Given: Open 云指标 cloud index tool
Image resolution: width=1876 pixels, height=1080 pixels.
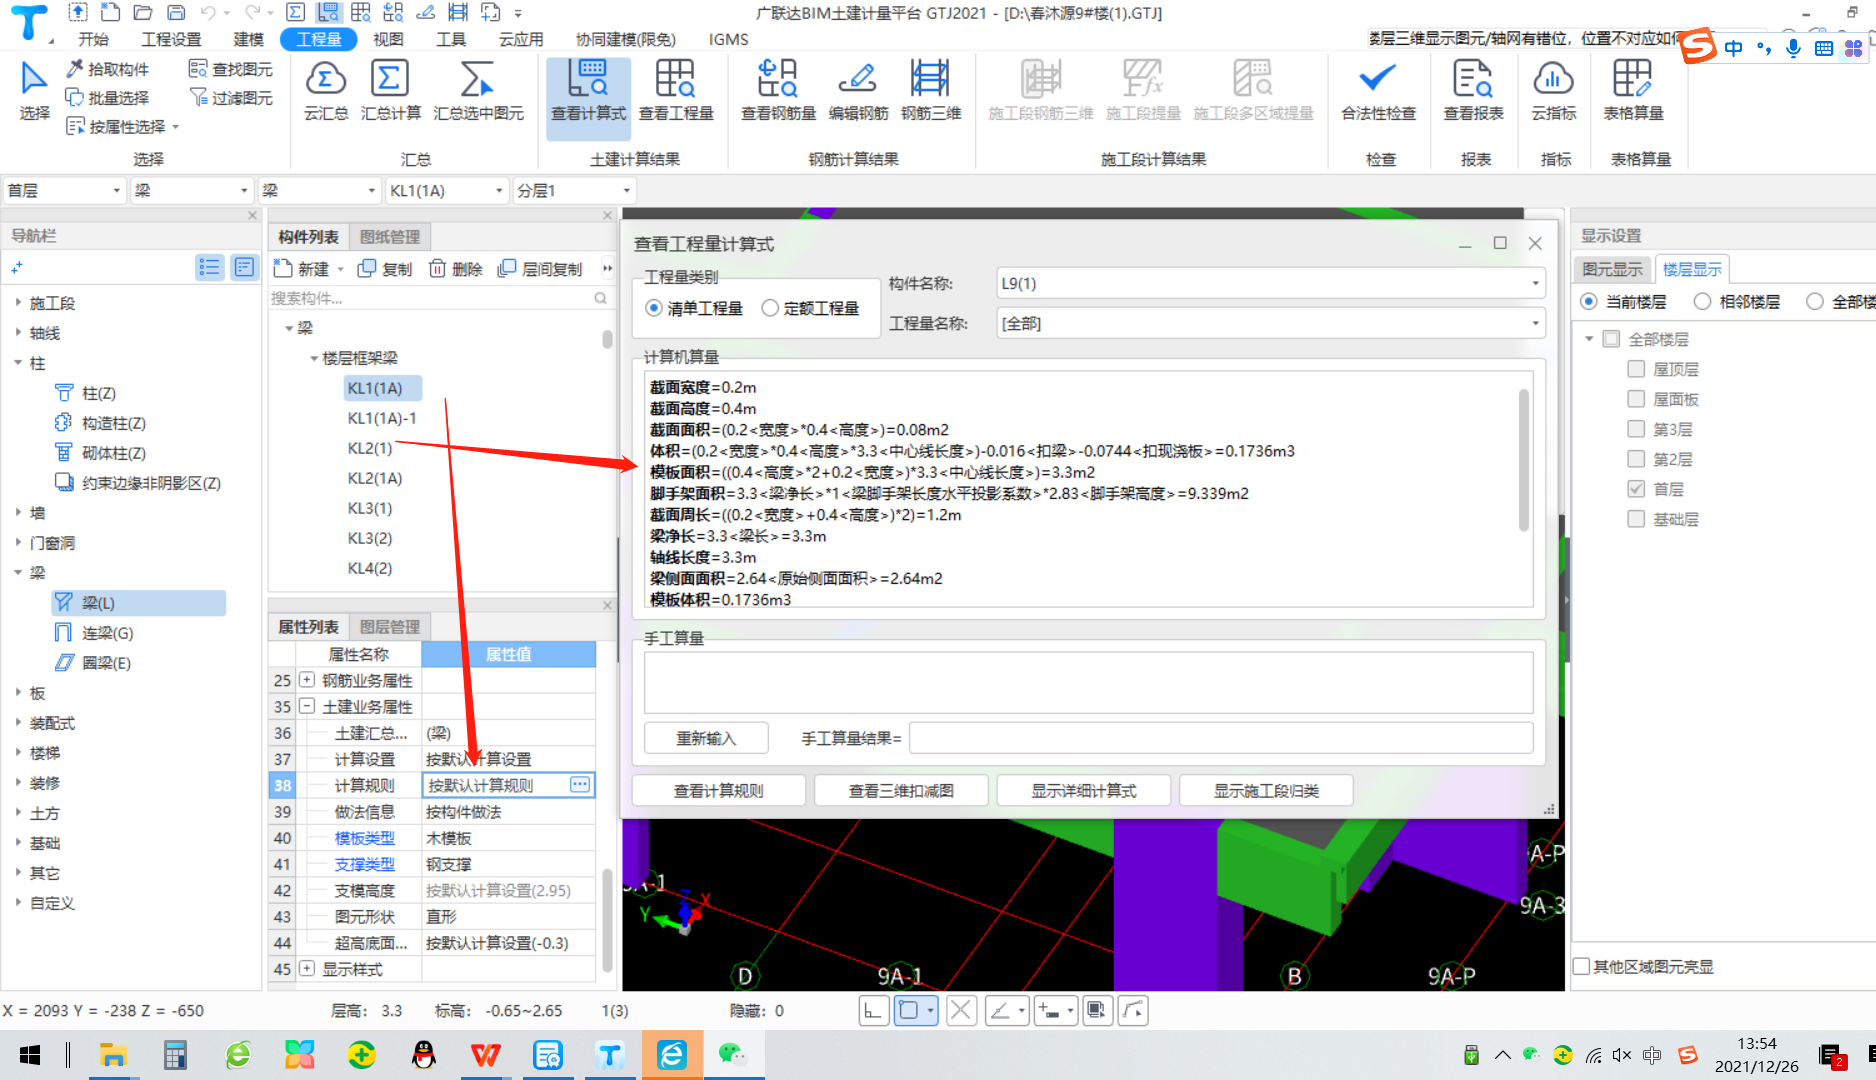Looking at the screenshot, I should tap(1553, 90).
